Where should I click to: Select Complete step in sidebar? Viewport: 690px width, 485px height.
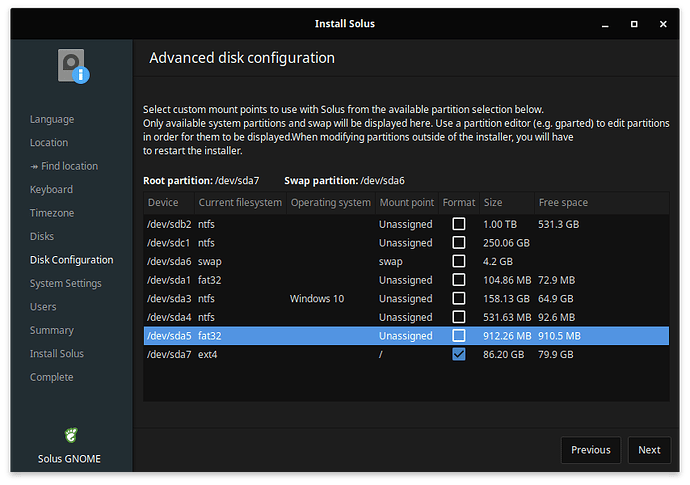(51, 377)
